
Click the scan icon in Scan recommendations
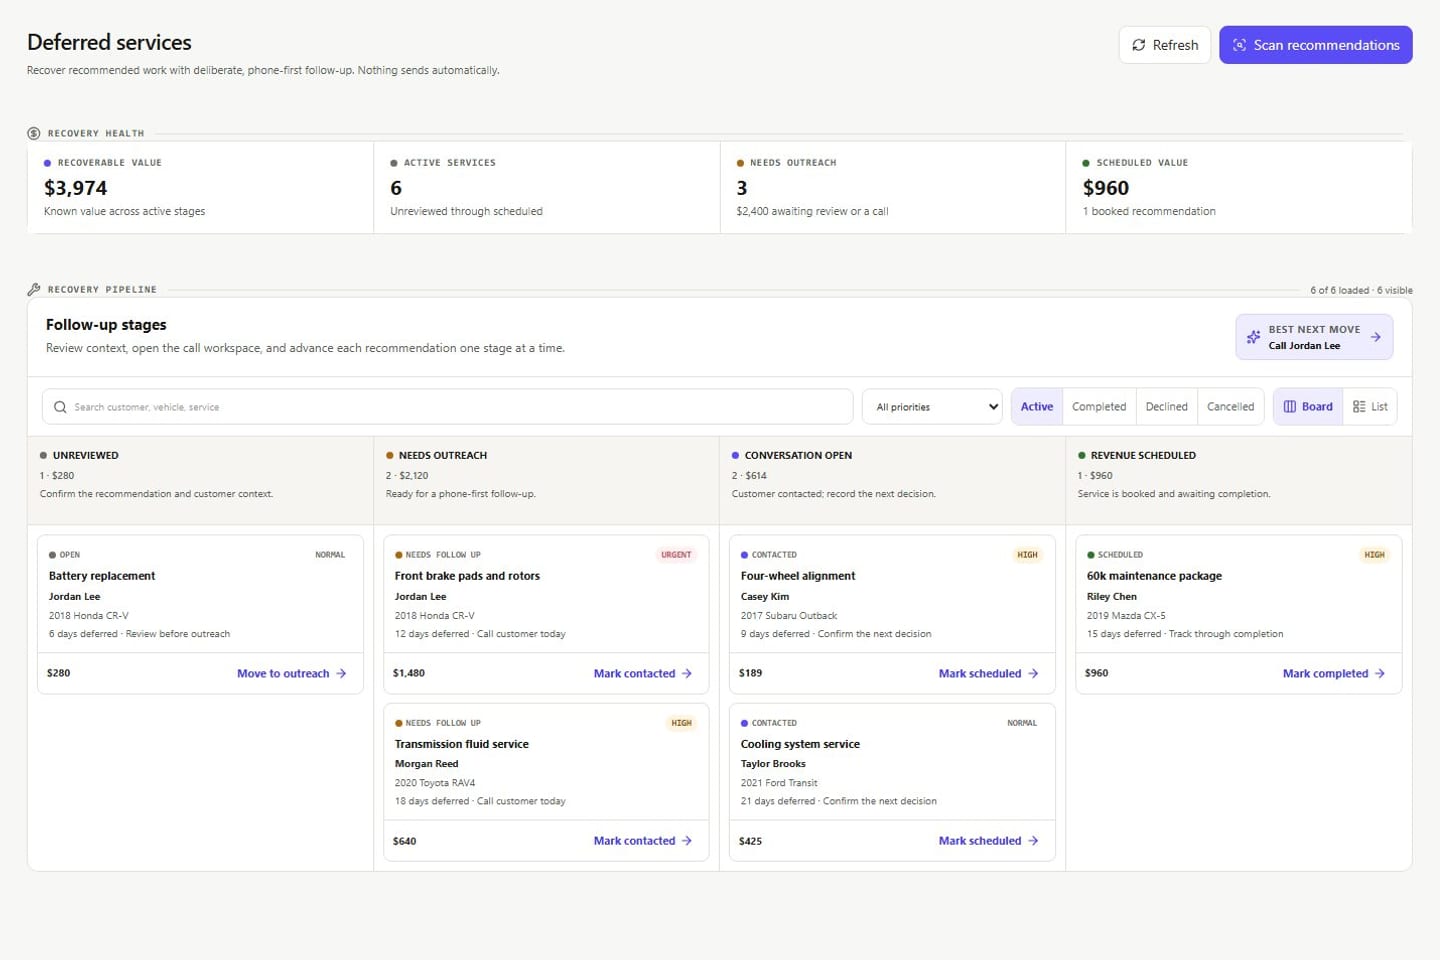(1239, 45)
